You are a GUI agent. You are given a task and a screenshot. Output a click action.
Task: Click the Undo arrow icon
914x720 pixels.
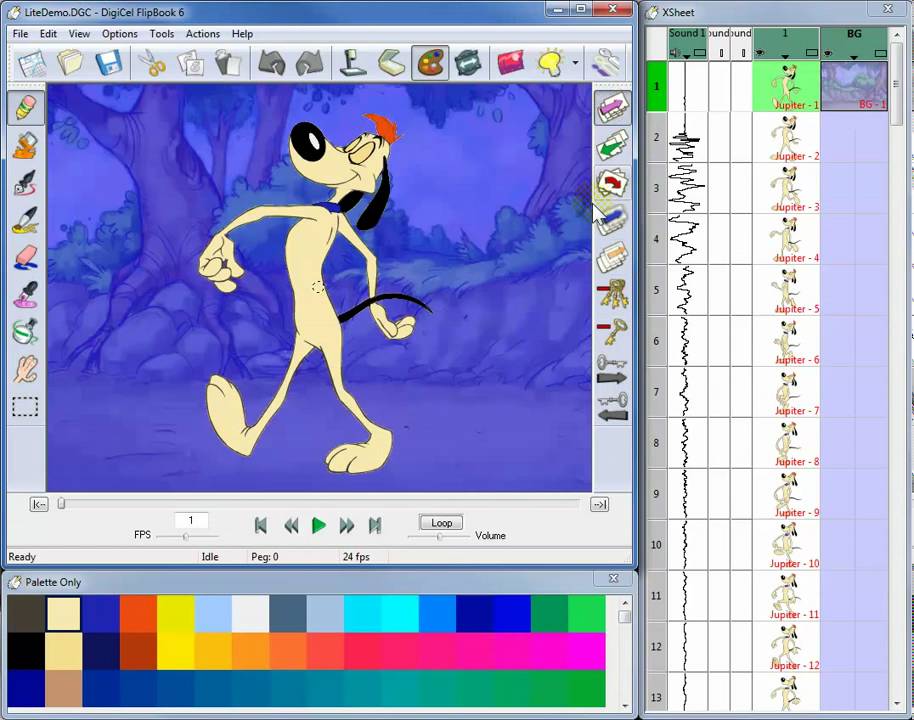[272, 63]
